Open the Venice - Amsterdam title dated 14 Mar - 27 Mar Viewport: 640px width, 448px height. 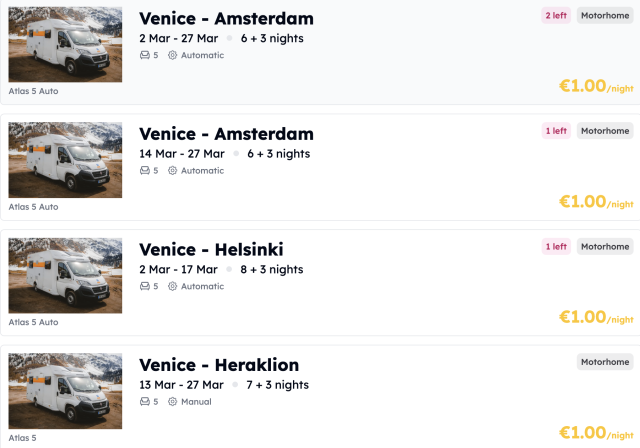pos(226,134)
